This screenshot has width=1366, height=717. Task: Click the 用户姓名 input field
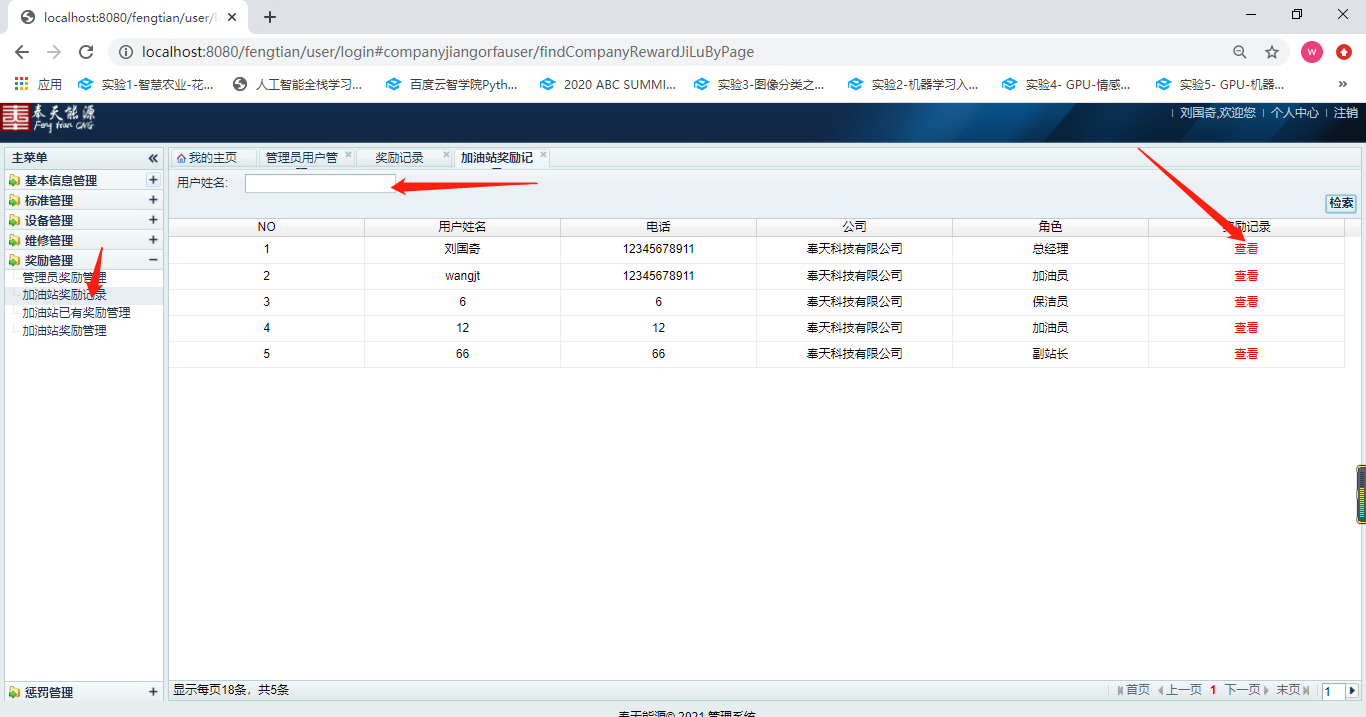(x=320, y=183)
